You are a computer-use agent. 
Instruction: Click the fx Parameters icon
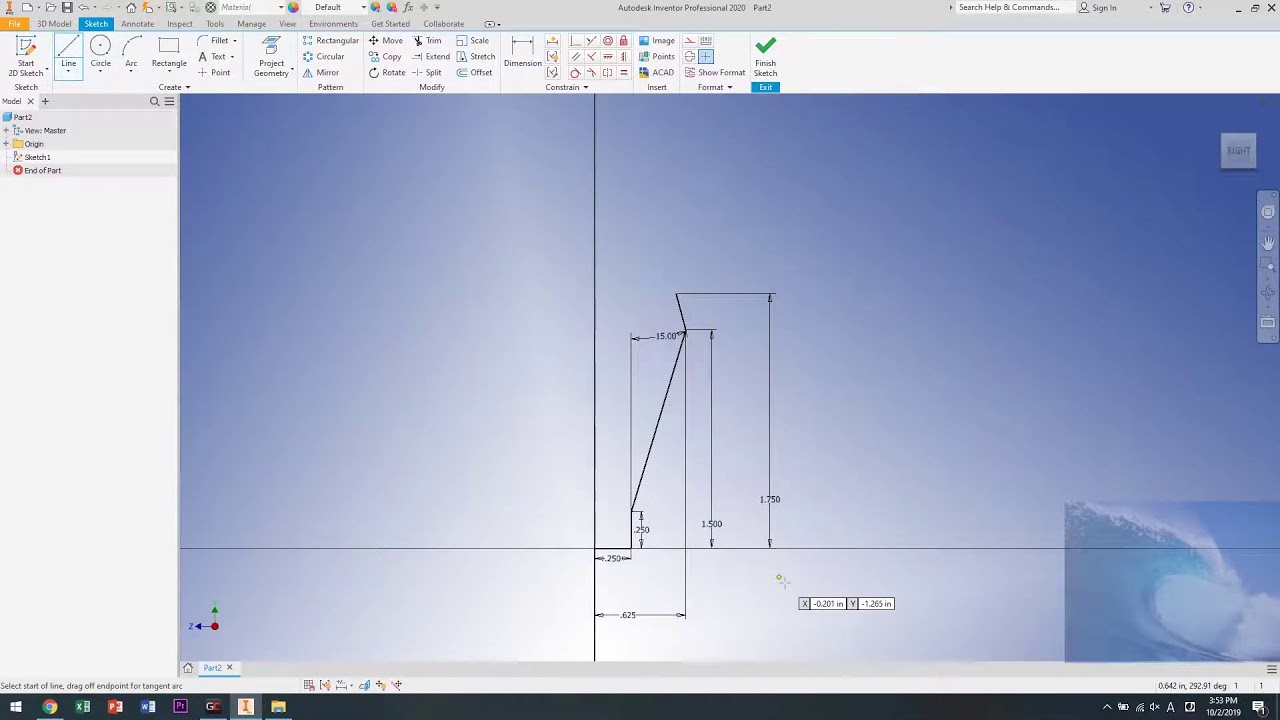(x=407, y=7)
